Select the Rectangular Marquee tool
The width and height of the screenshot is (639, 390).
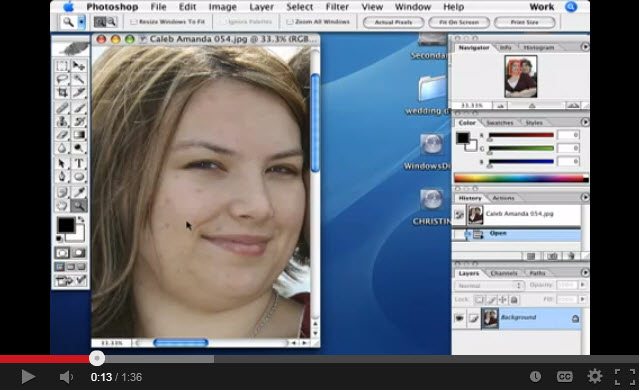(62, 66)
